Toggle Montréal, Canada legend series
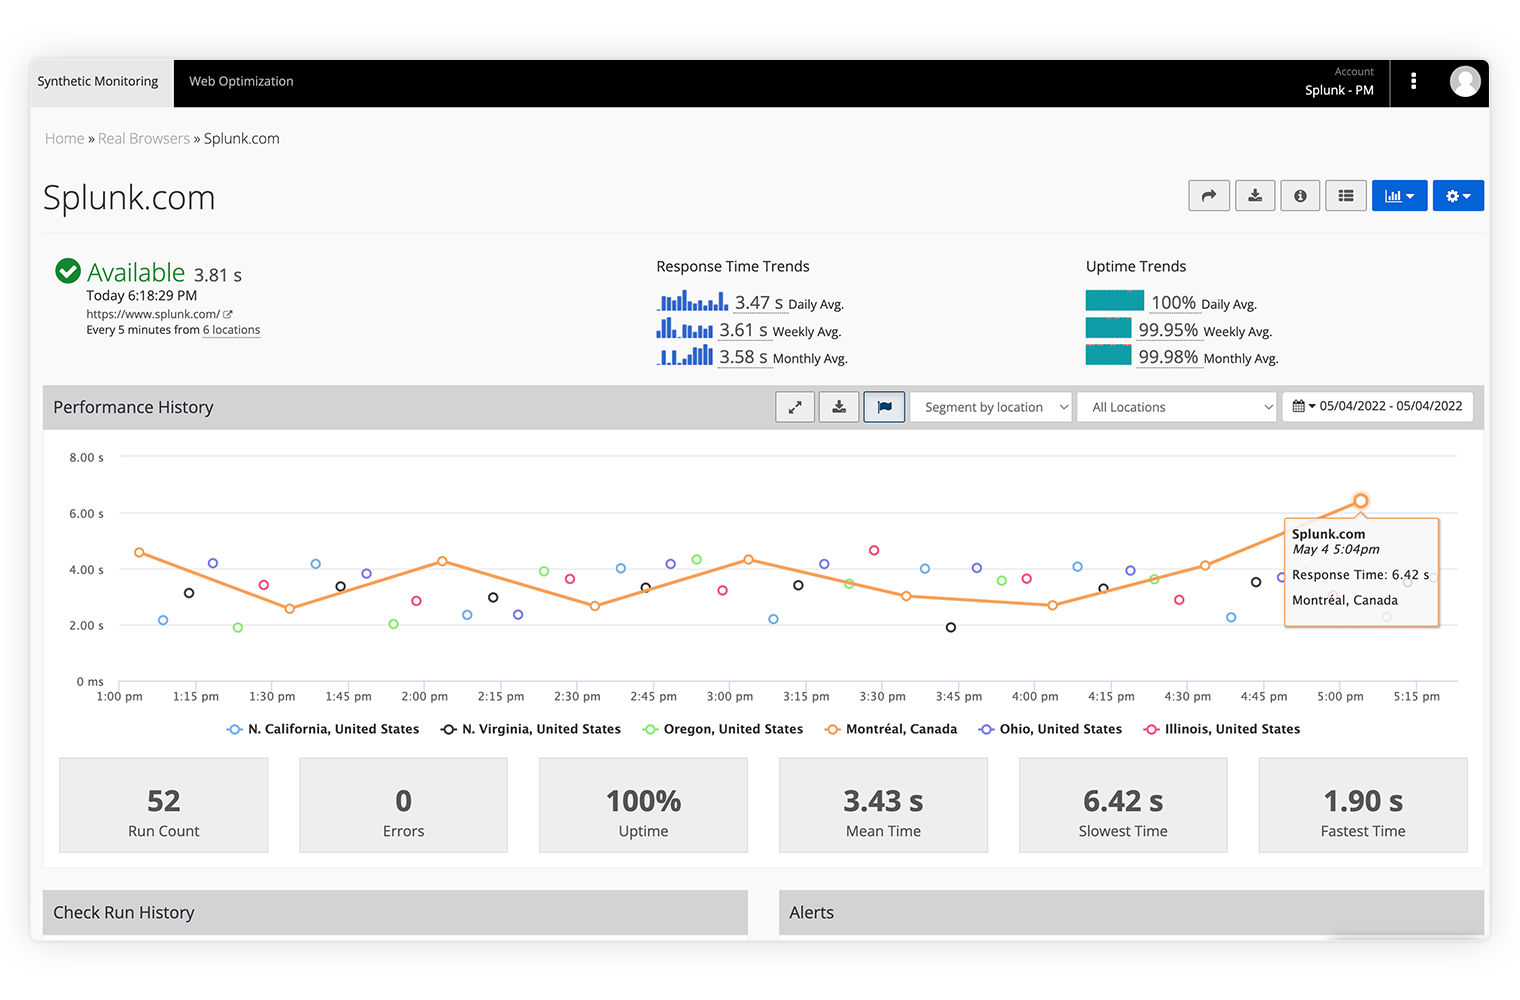 click(891, 729)
